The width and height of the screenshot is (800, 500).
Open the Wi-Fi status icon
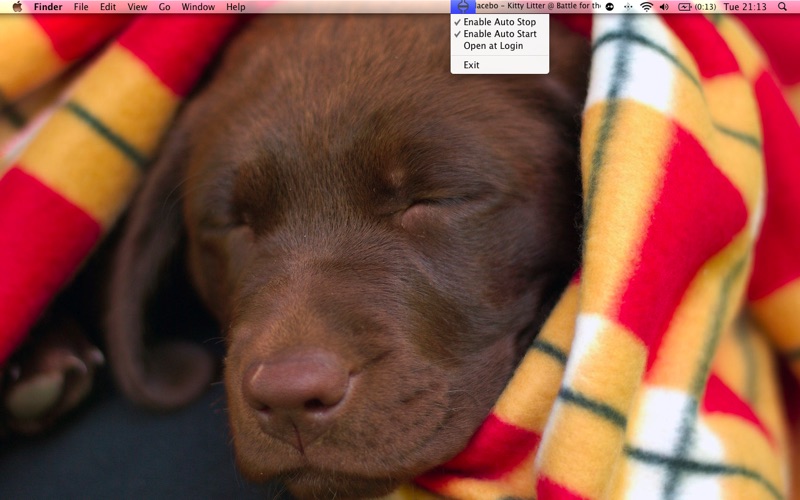pos(646,7)
